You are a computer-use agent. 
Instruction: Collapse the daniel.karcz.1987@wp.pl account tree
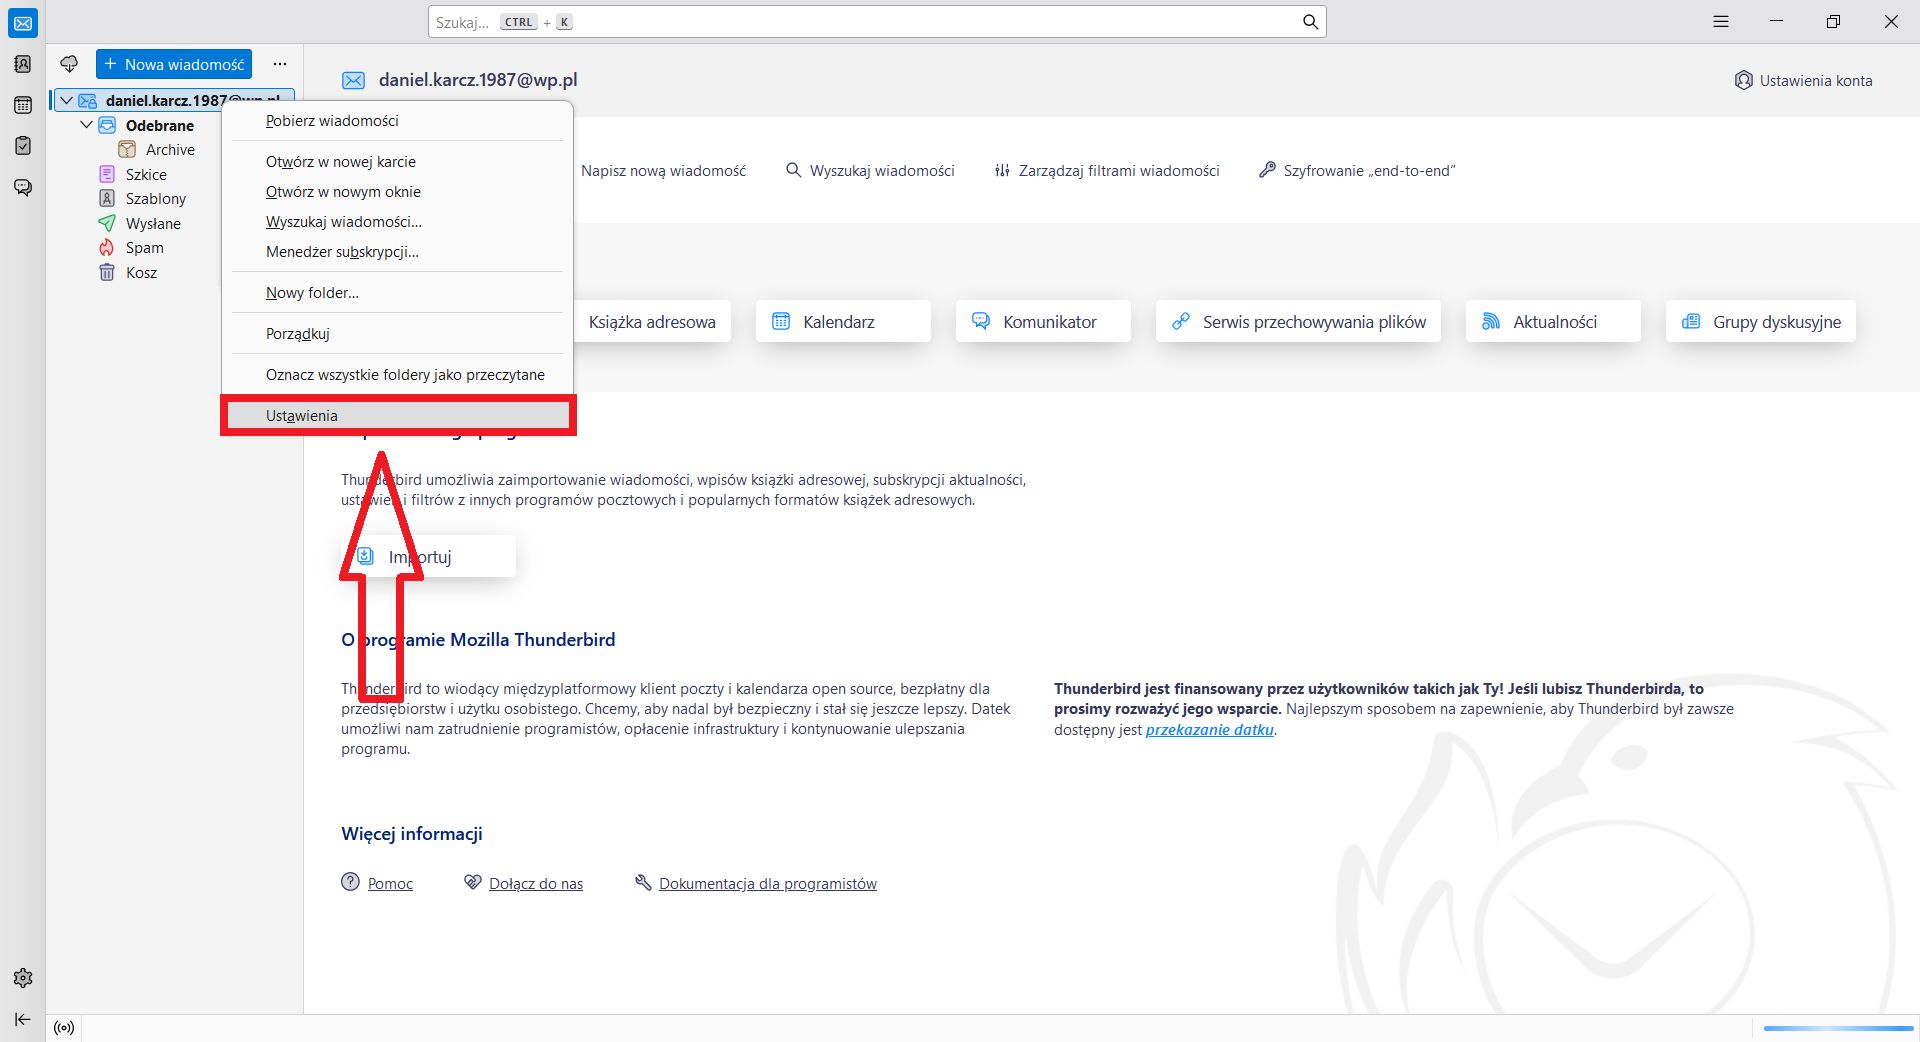click(67, 100)
